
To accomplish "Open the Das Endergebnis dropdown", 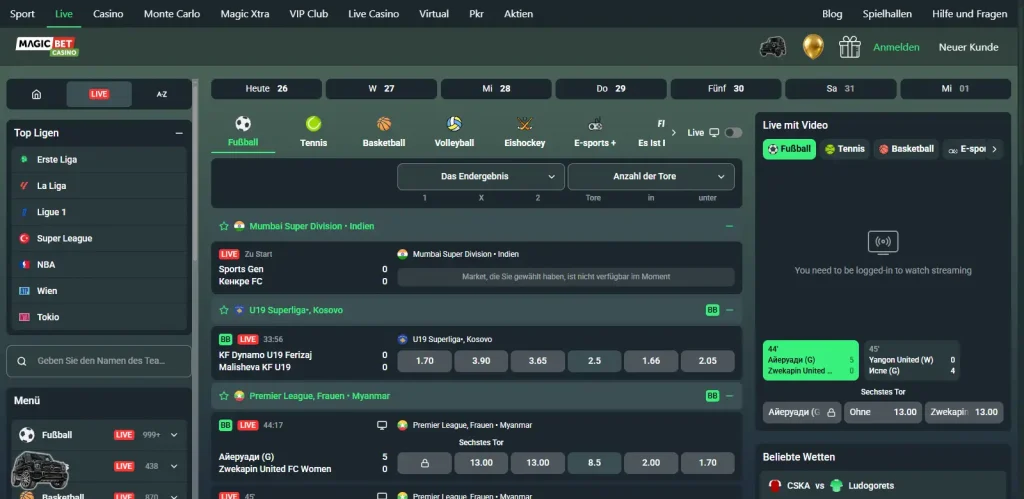I will point(481,176).
